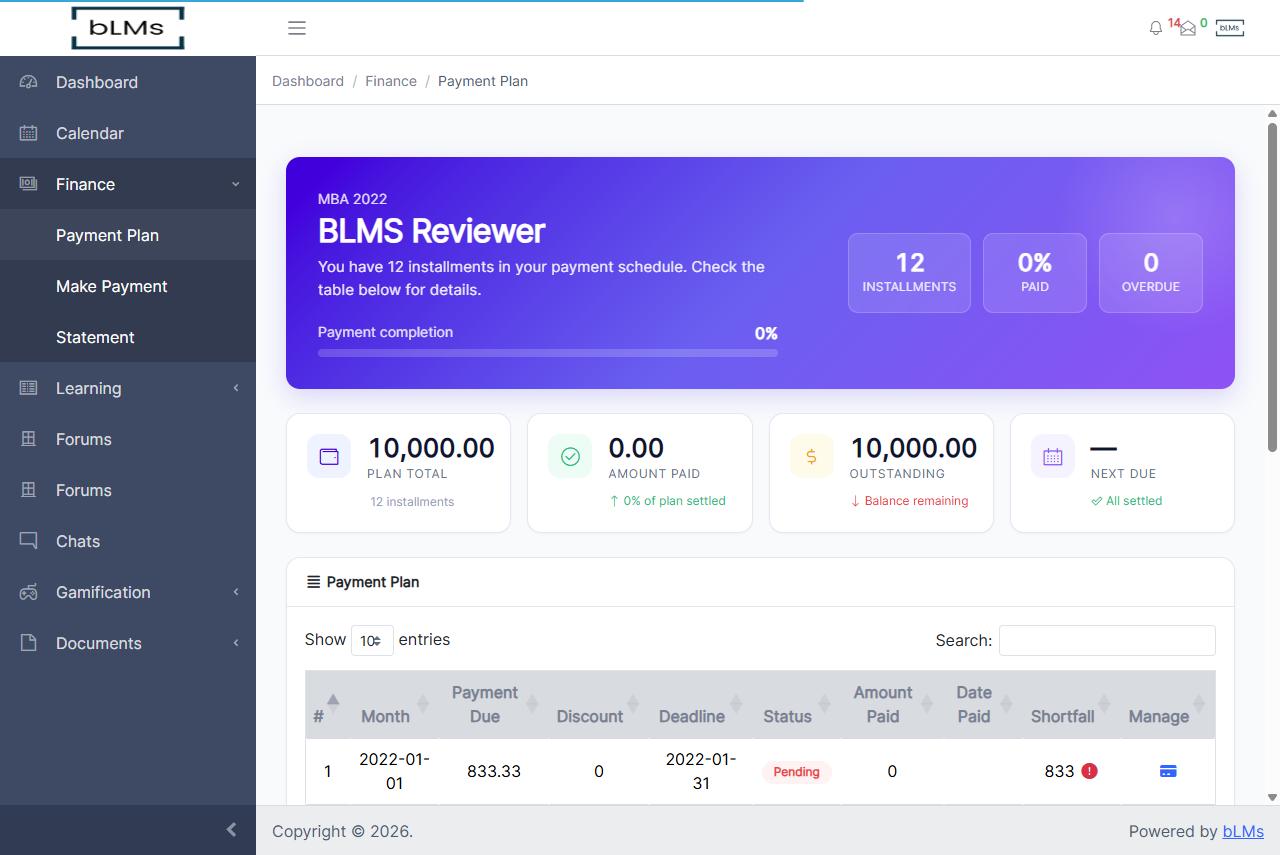
Task: Open the Show entries count dropdown
Action: 372,640
